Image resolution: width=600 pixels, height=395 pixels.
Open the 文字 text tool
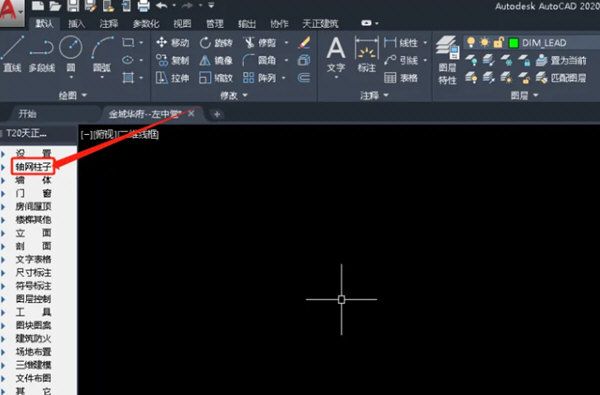pyautogui.click(x=336, y=55)
